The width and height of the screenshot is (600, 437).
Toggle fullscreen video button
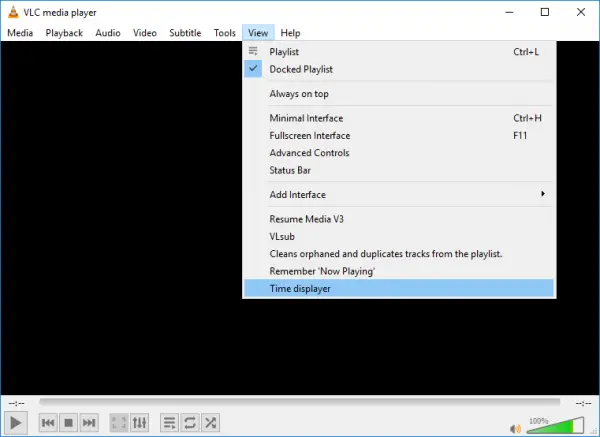point(119,423)
